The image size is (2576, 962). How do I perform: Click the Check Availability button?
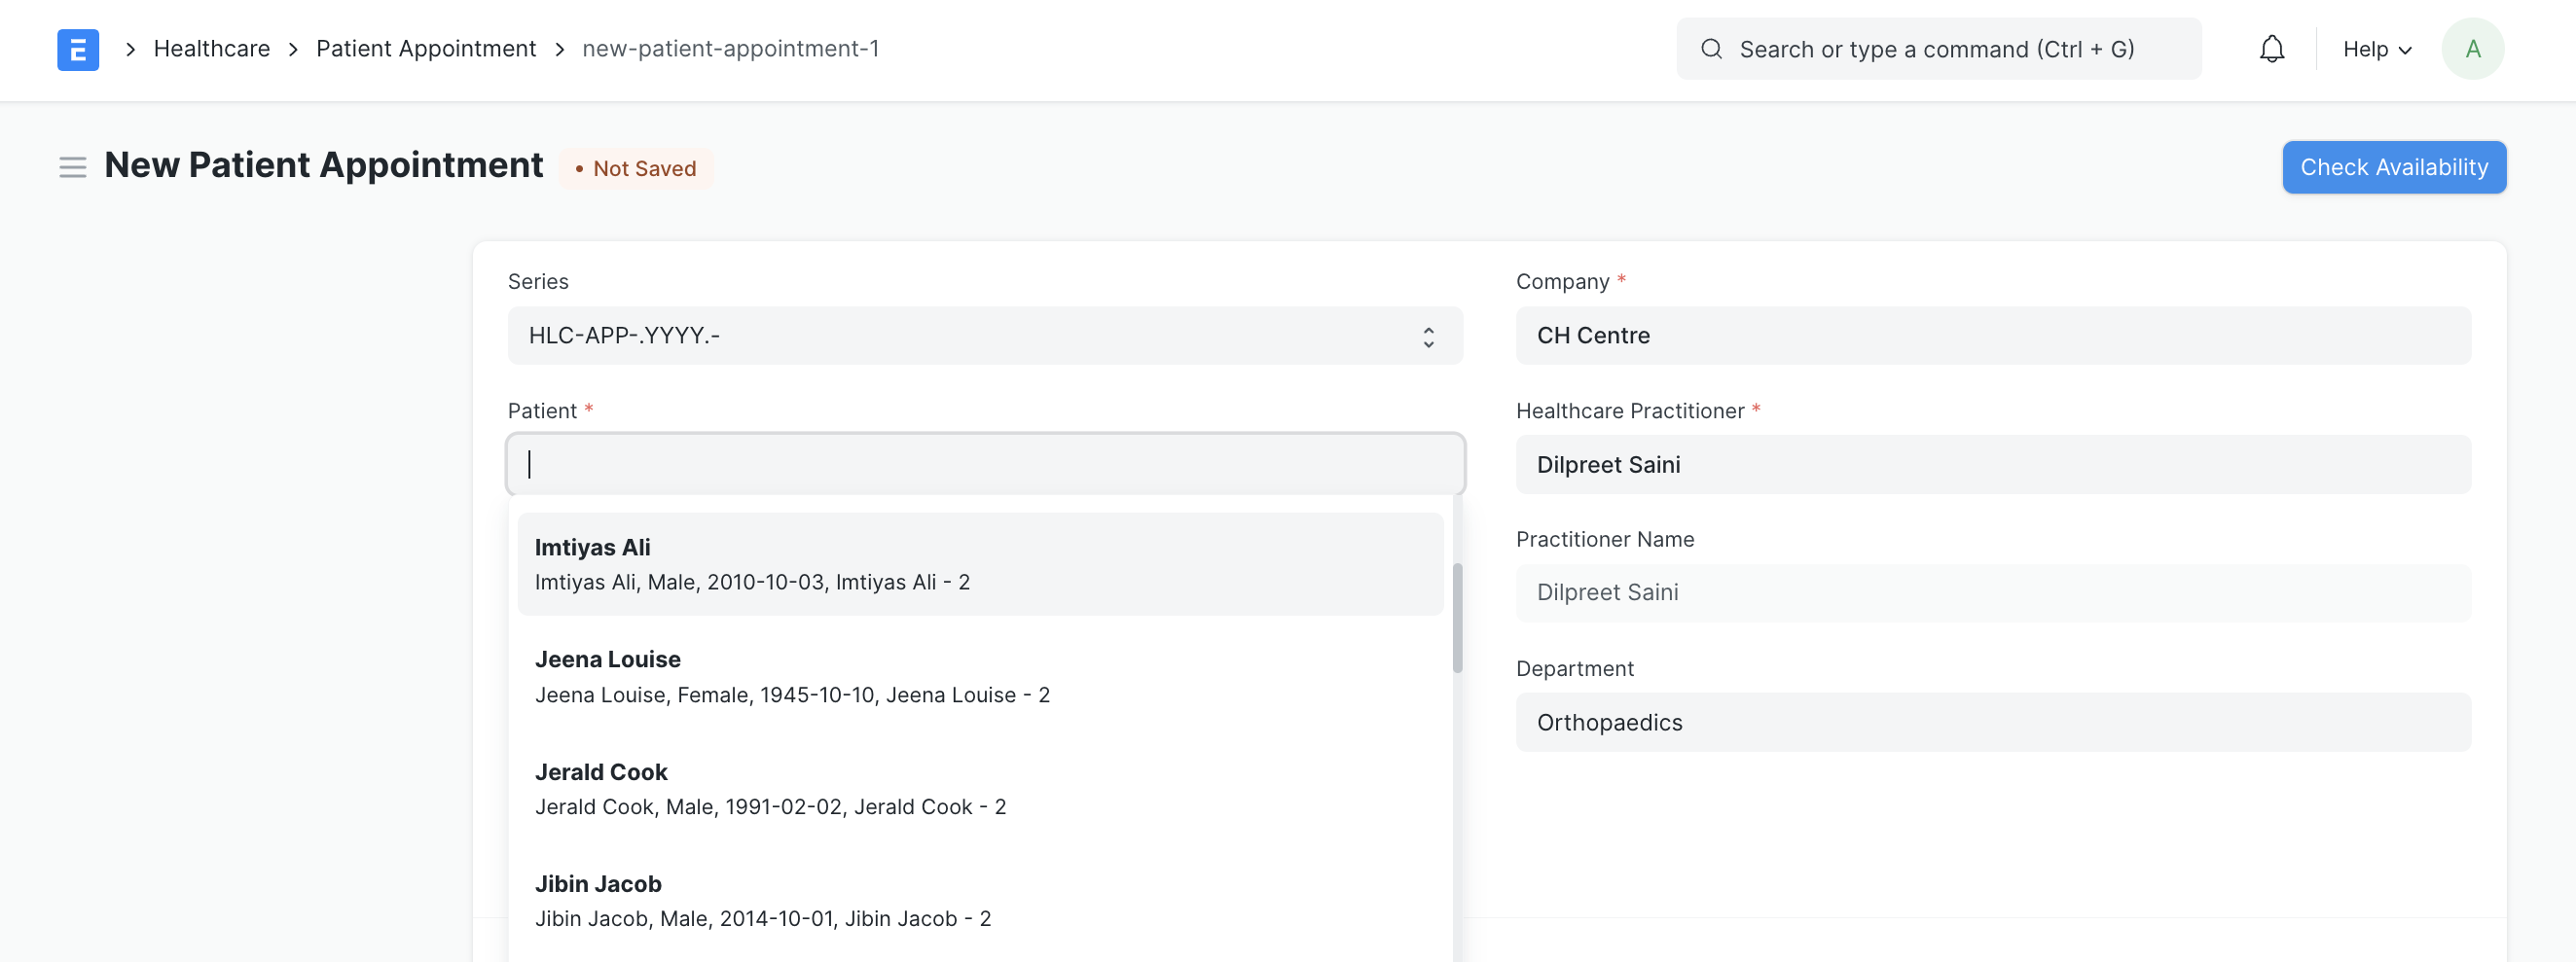click(x=2393, y=167)
